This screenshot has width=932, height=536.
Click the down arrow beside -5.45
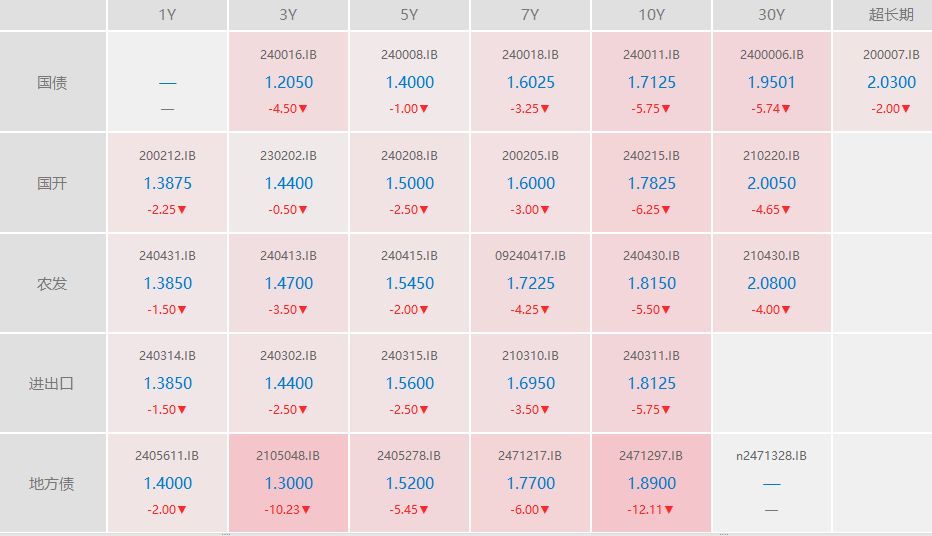pos(425,510)
